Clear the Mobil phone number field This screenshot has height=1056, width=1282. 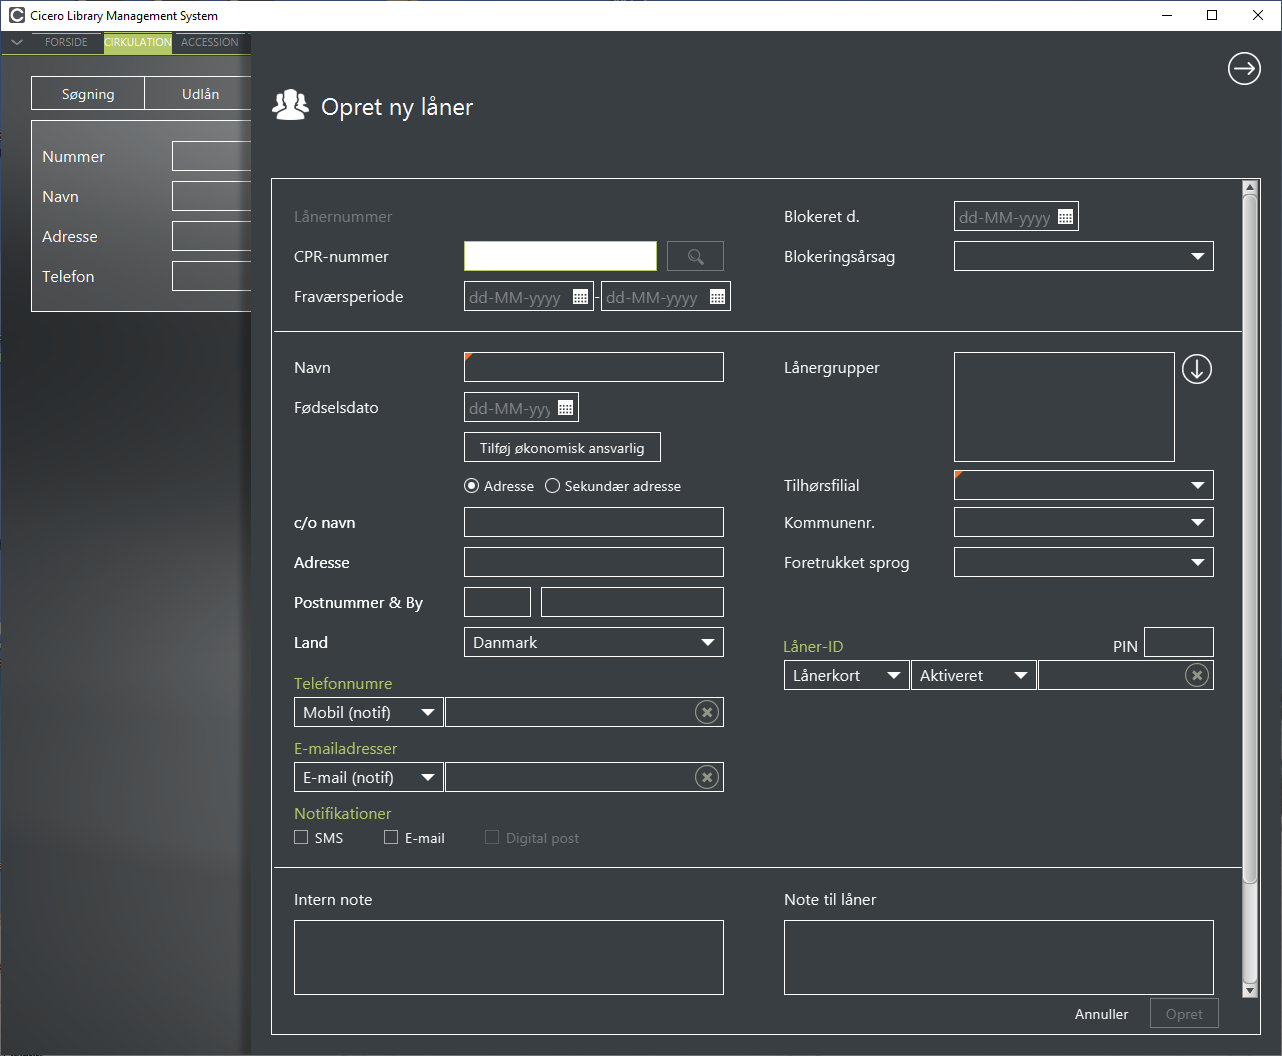(x=707, y=713)
